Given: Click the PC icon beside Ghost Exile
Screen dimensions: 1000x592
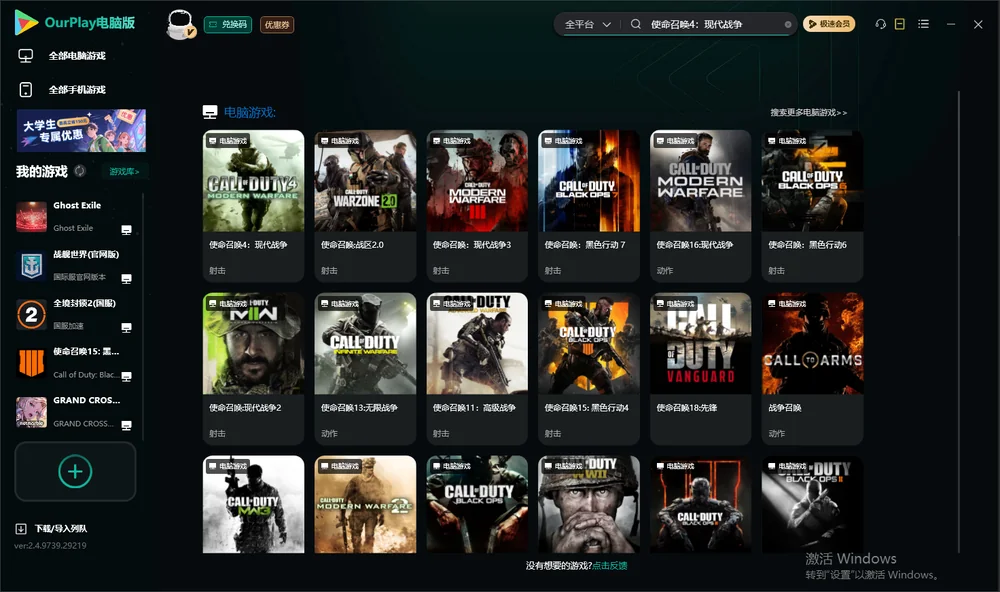Looking at the screenshot, I should 126,230.
